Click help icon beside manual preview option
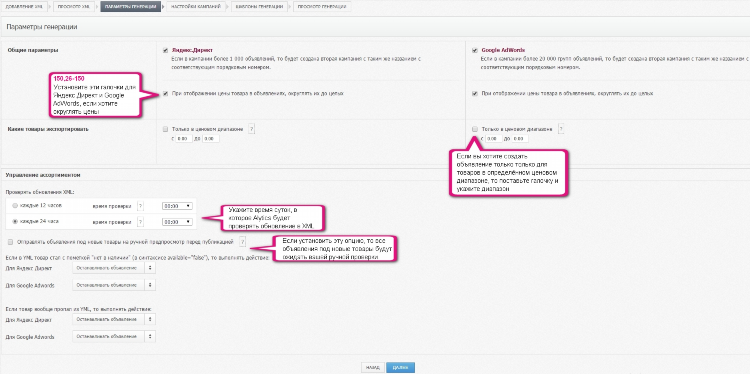This screenshot has width=750, height=374. tap(243, 242)
